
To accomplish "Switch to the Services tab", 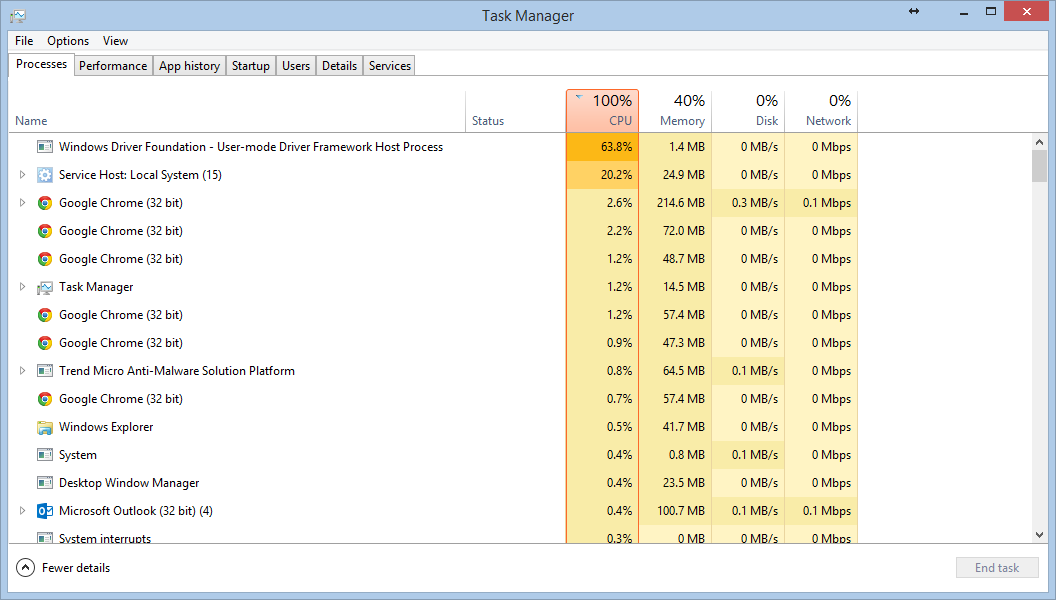I will (x=389, y=66).
